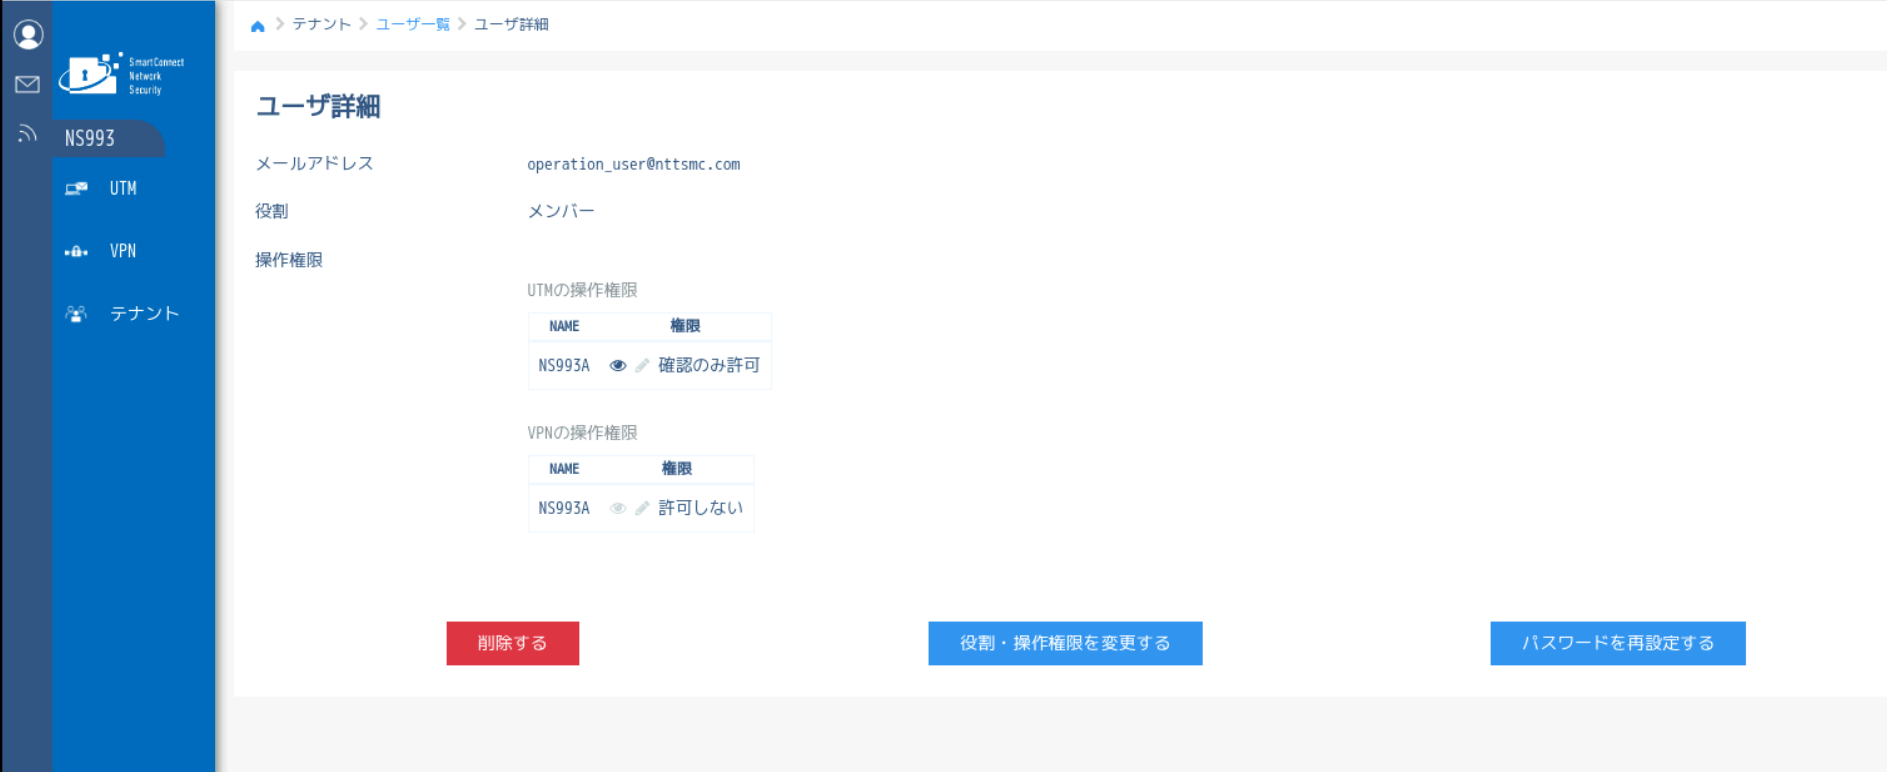Click the テナント breadcrumb text
Viewport: 1887px width, 772px height.
pyautogui.click(x=321, y=24)
